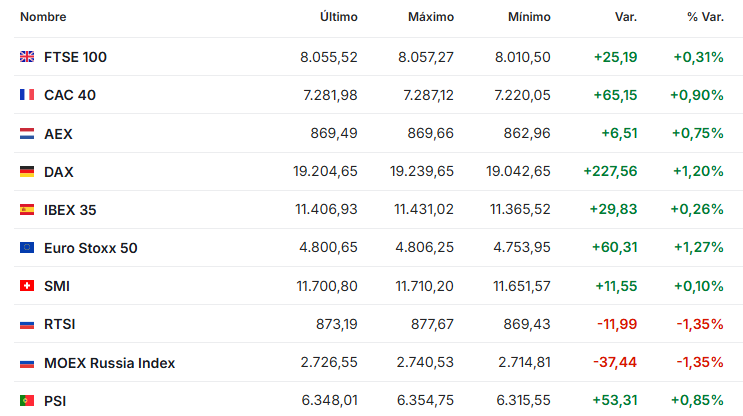
Task: Sort table by Nombre column header
Action: click(x=43, y=17)
